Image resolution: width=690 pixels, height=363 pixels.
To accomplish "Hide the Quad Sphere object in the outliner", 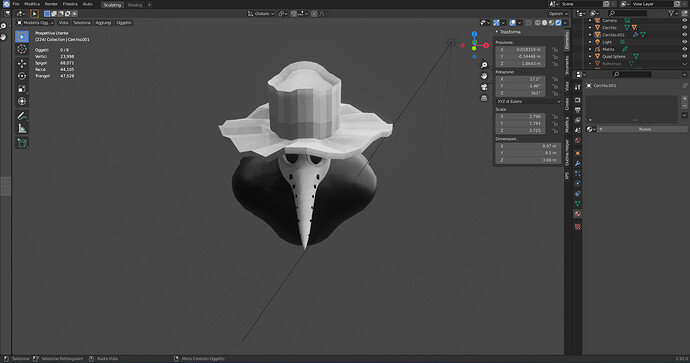I will (684, 56).
